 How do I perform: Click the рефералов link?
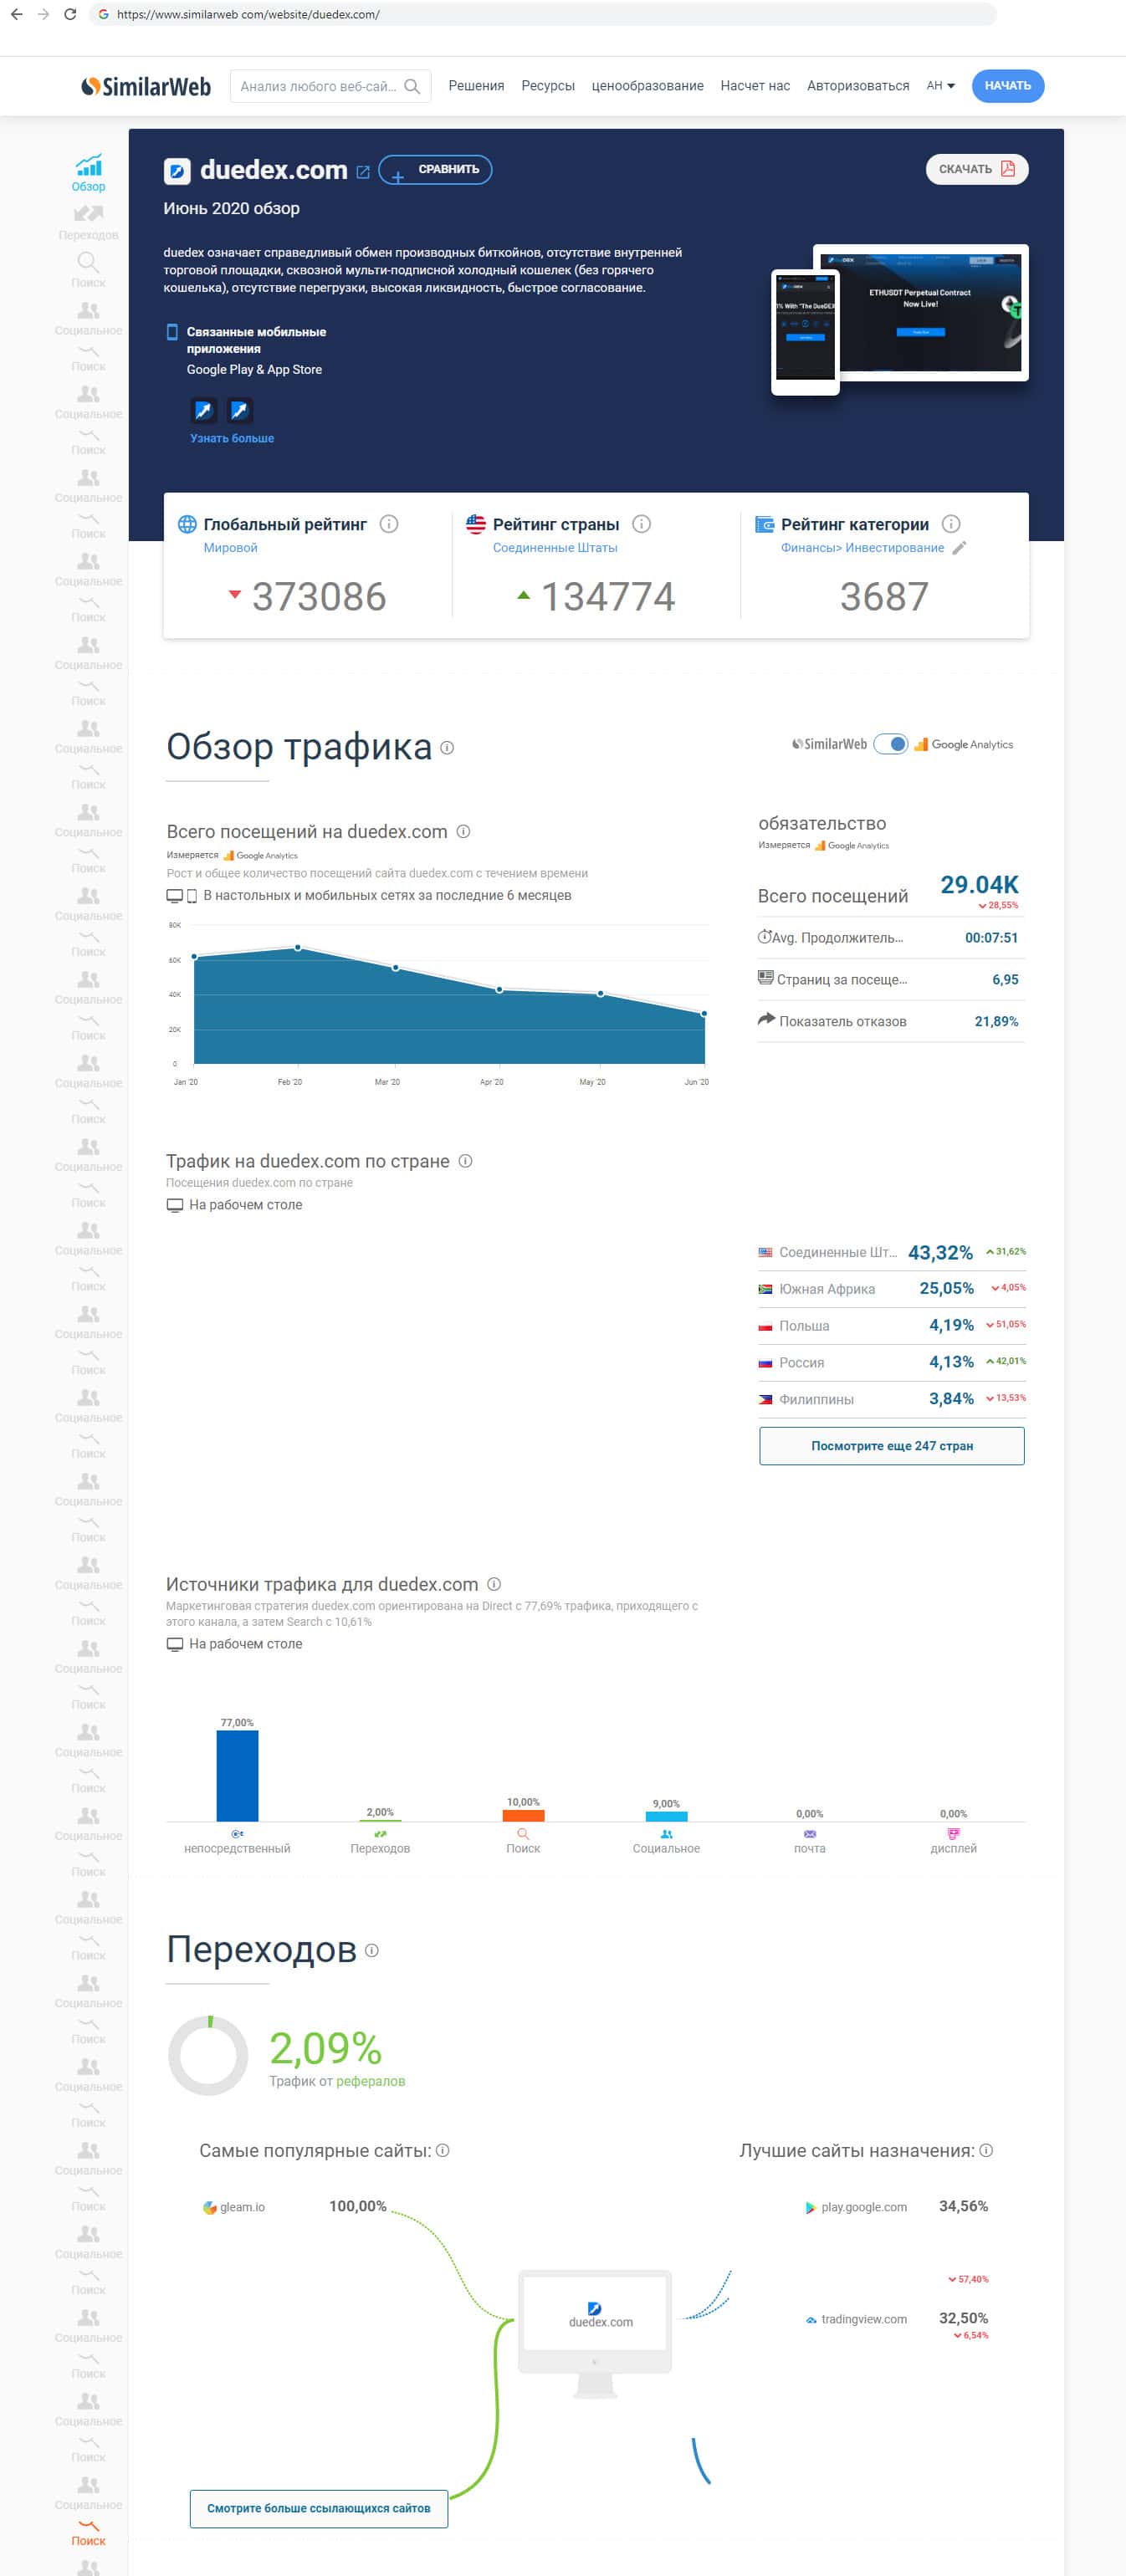pyautogui.click(x=371, y=2082)
